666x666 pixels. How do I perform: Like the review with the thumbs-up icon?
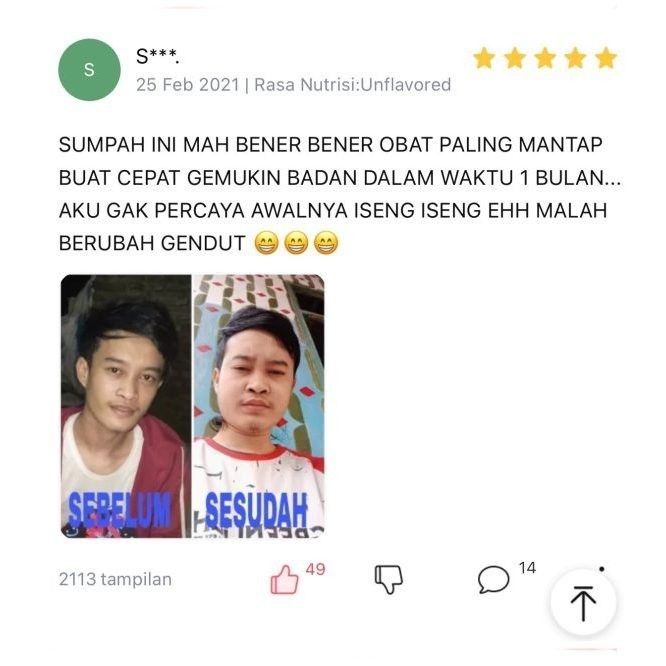coord(284,579)
